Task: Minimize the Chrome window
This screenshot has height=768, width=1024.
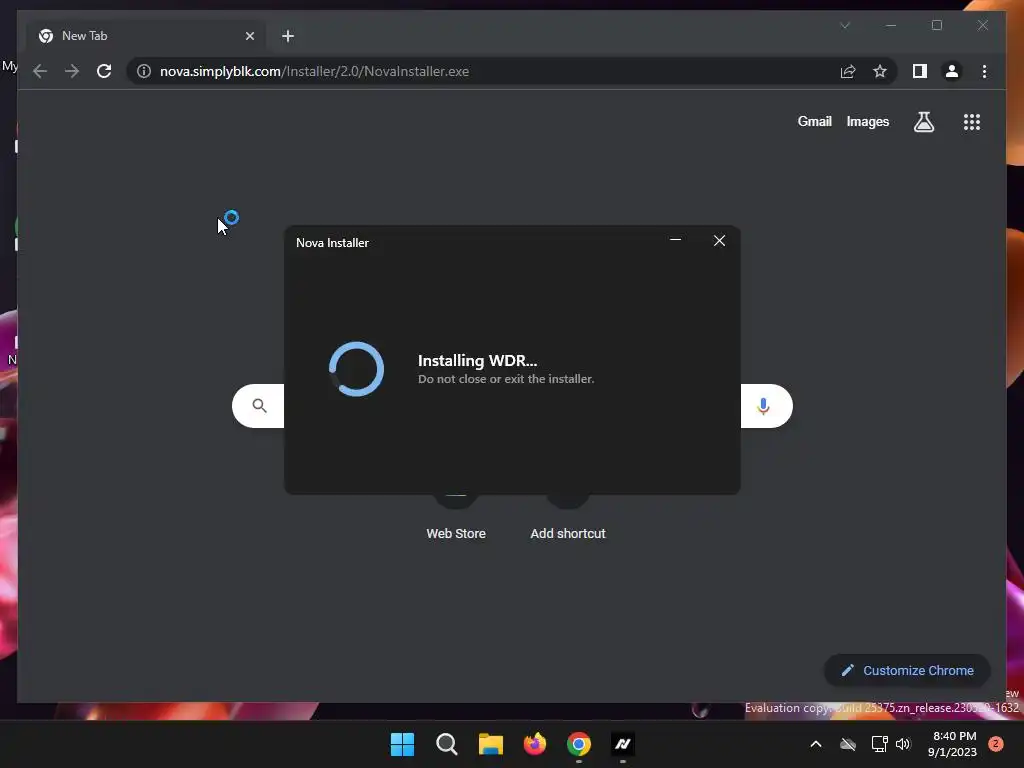Action: [x=891, y=25]
